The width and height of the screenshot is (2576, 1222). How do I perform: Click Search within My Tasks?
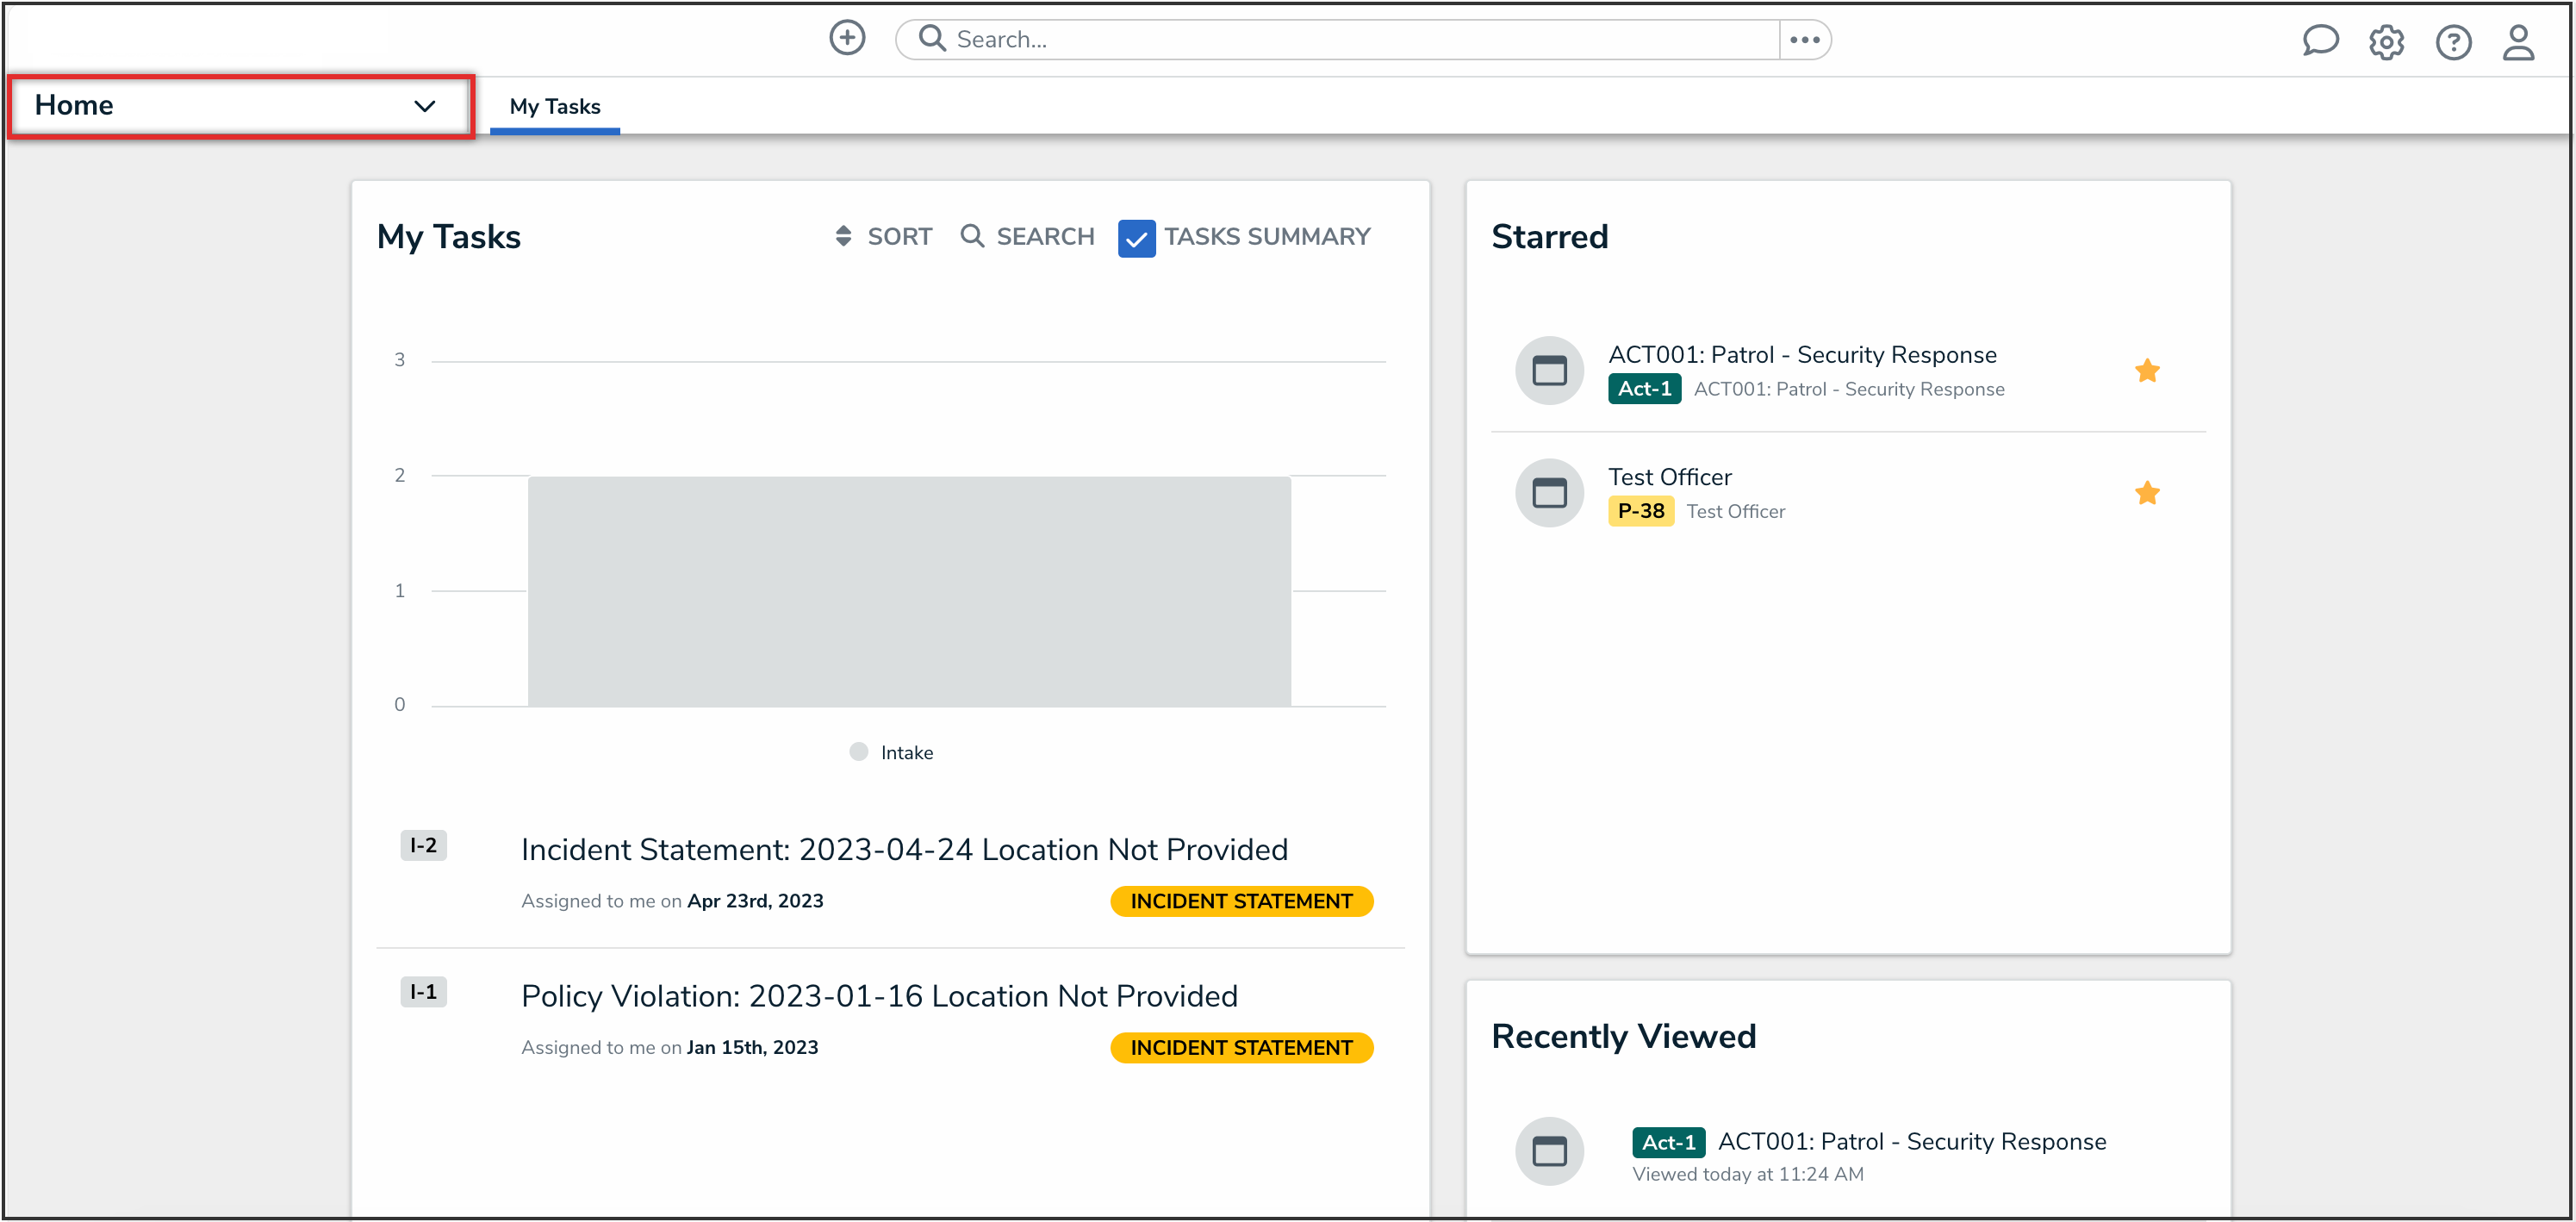pyautogui.click(x=1027, y=237)
